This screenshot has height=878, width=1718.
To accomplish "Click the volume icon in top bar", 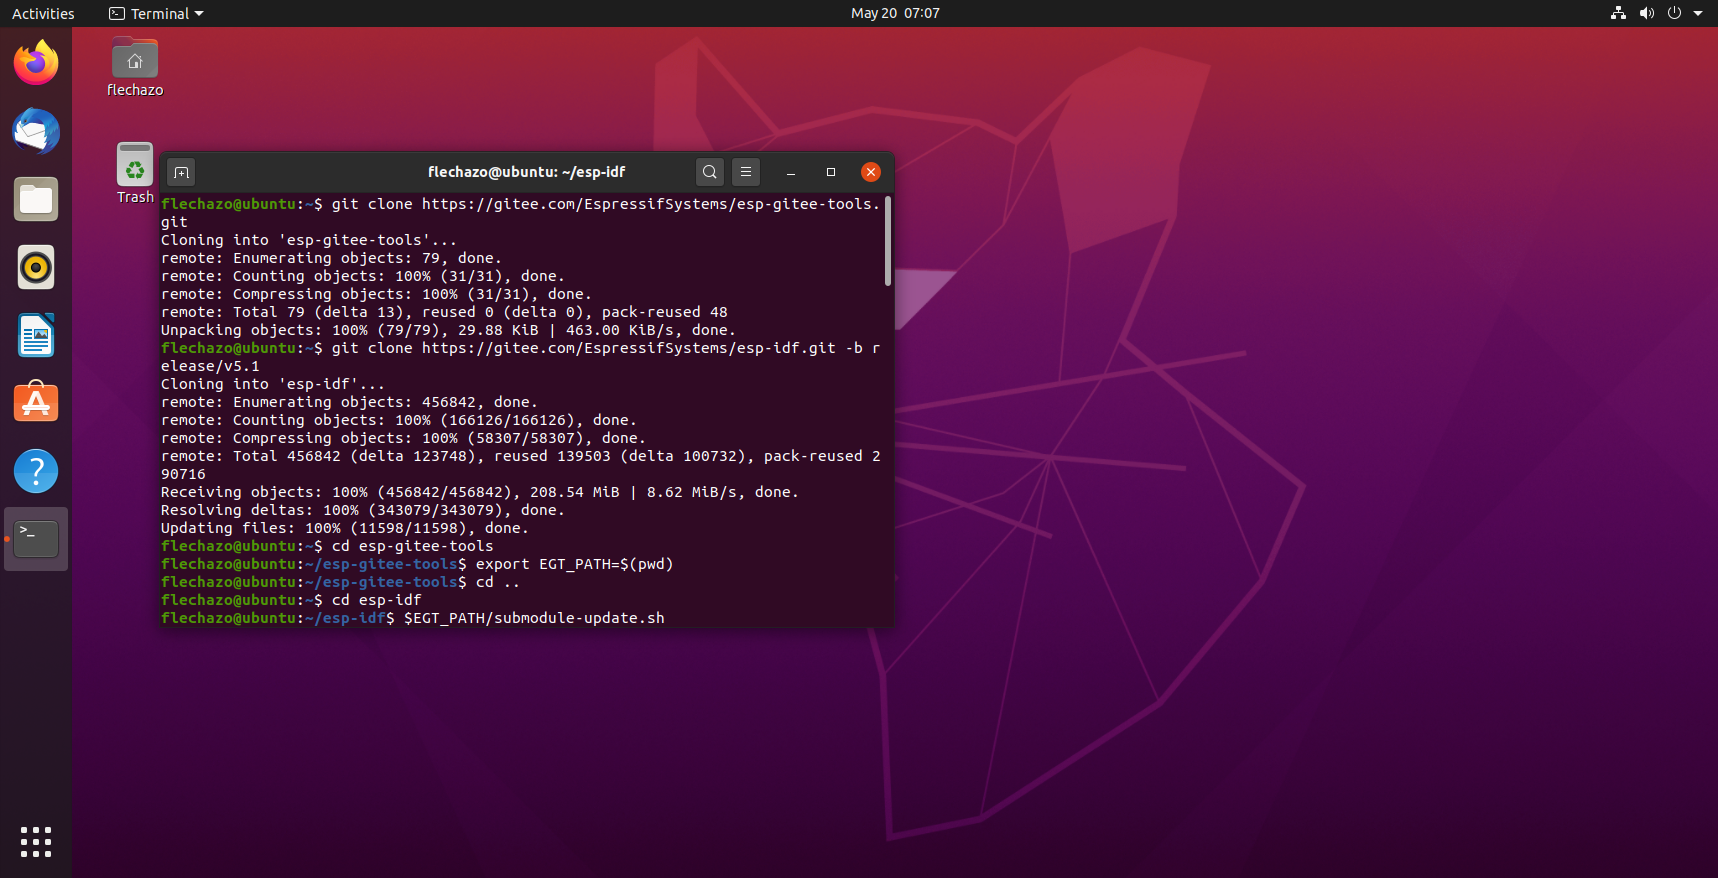I will (1646, 13).
